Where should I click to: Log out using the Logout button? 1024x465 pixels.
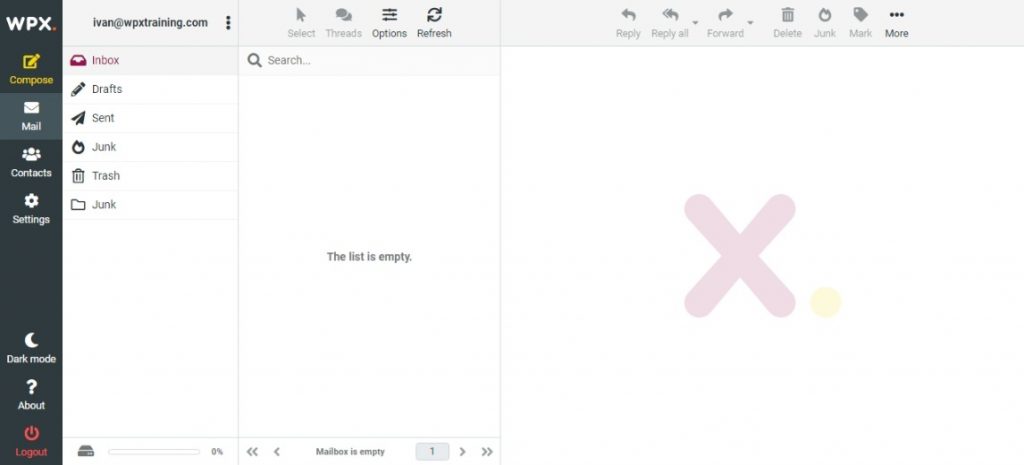click(x=31, y=434)
